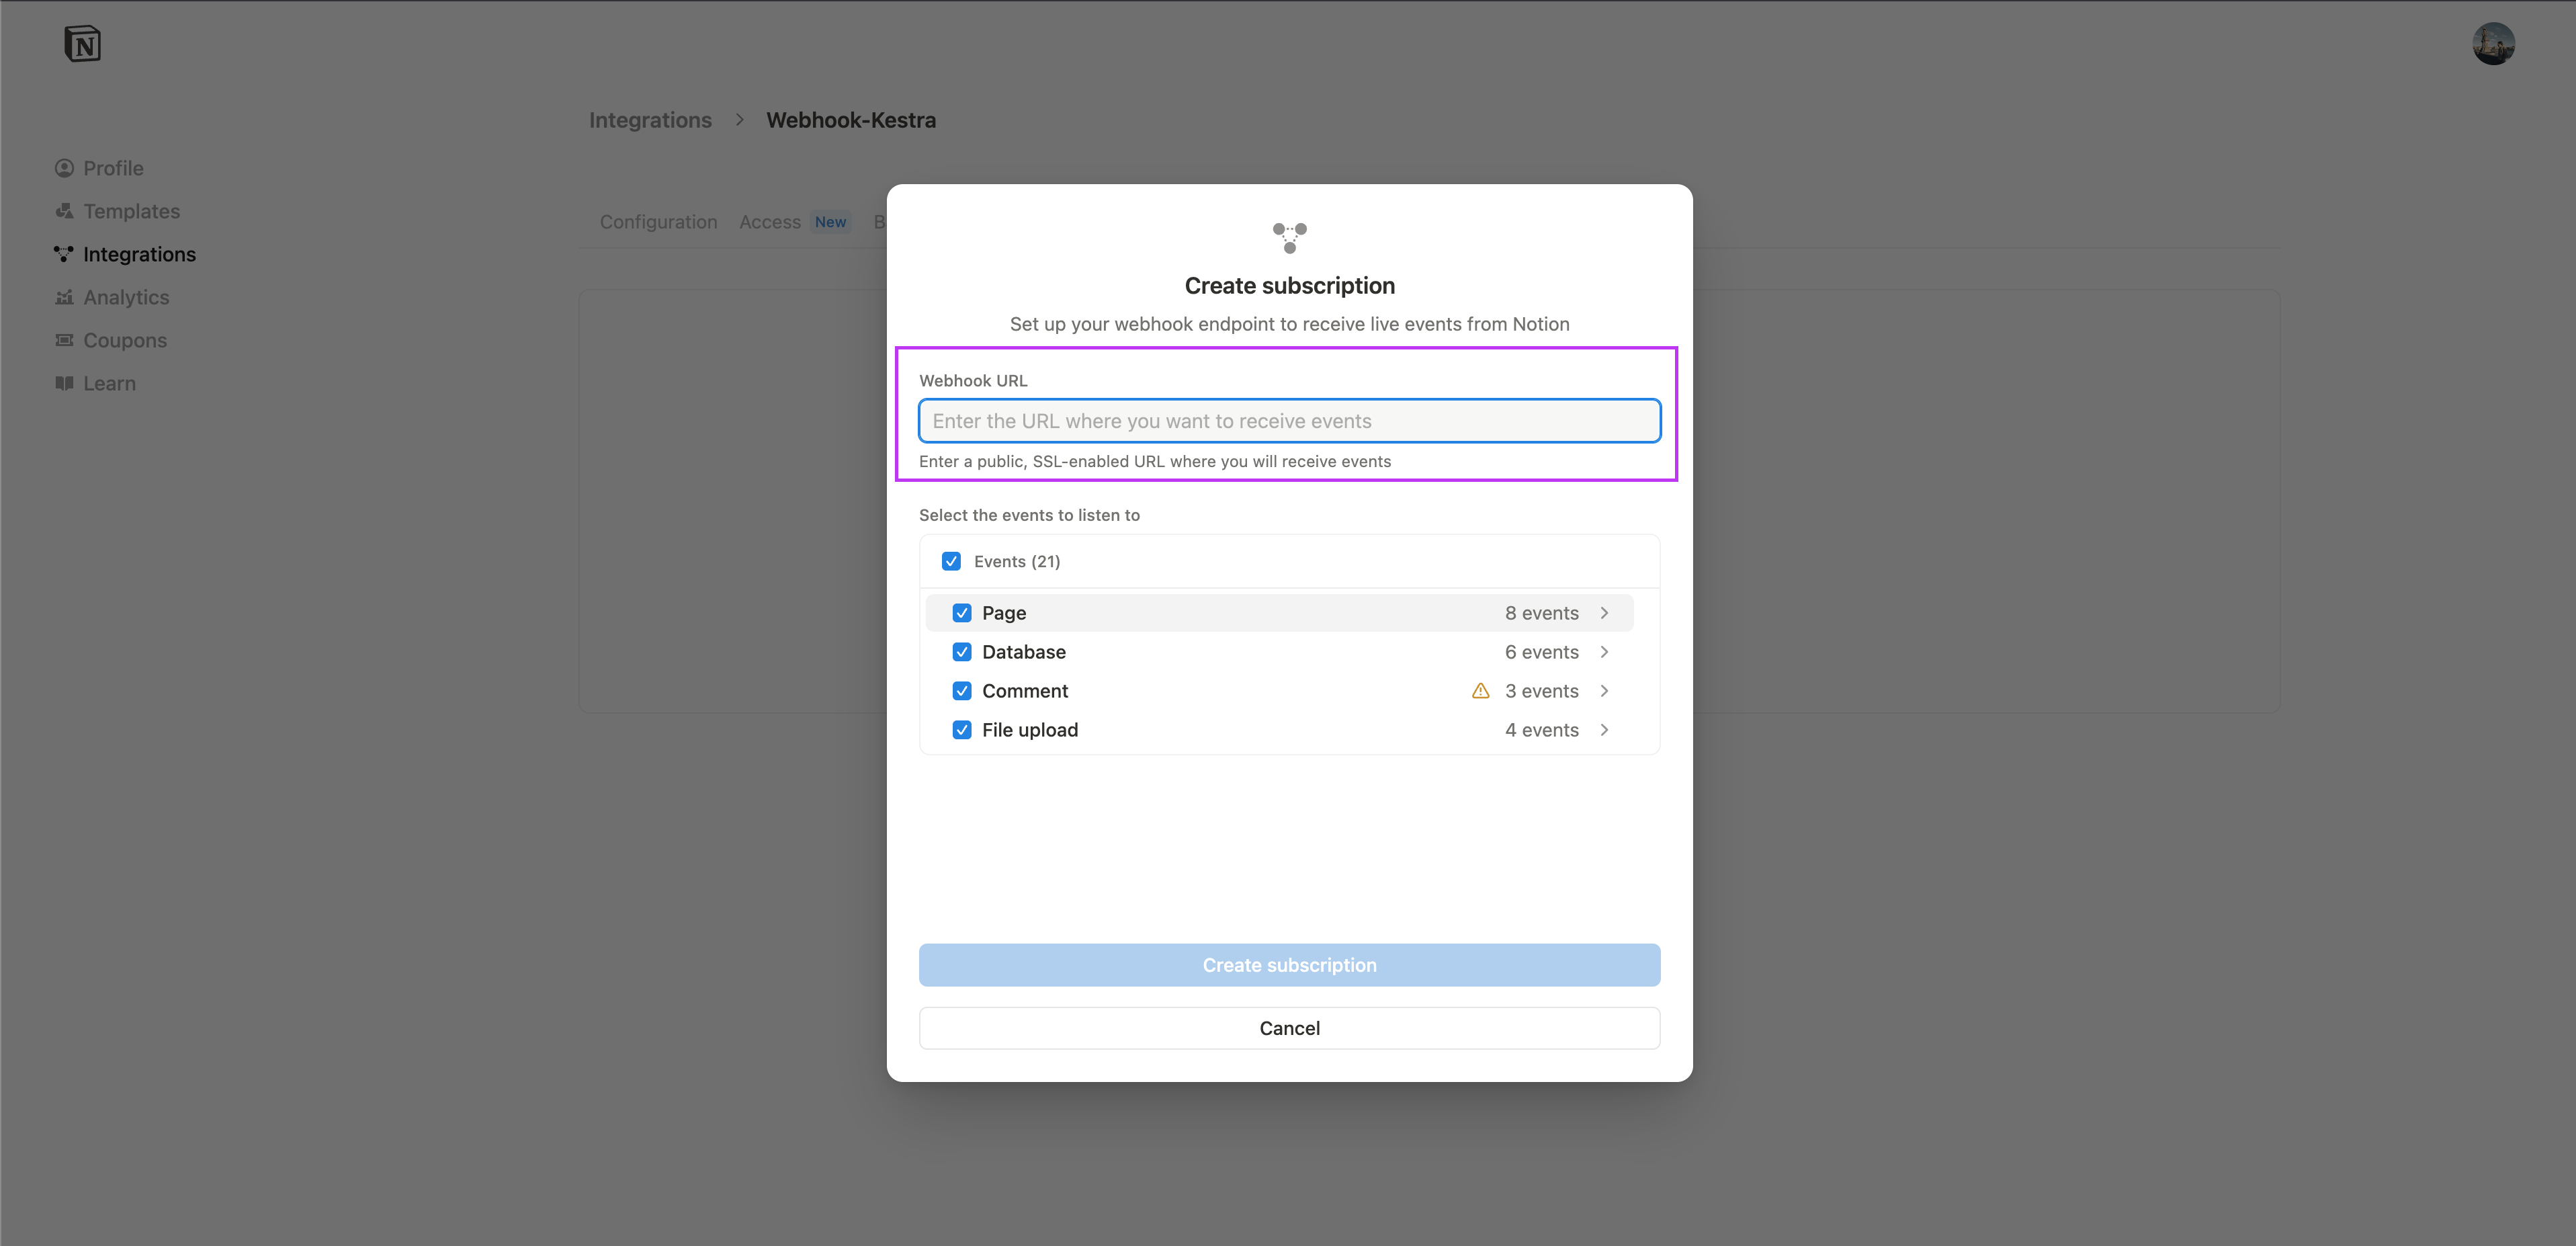The image size is (2576, 1246).
Task: Click the user avatar thumbnail
Action: click(2494, 43)
